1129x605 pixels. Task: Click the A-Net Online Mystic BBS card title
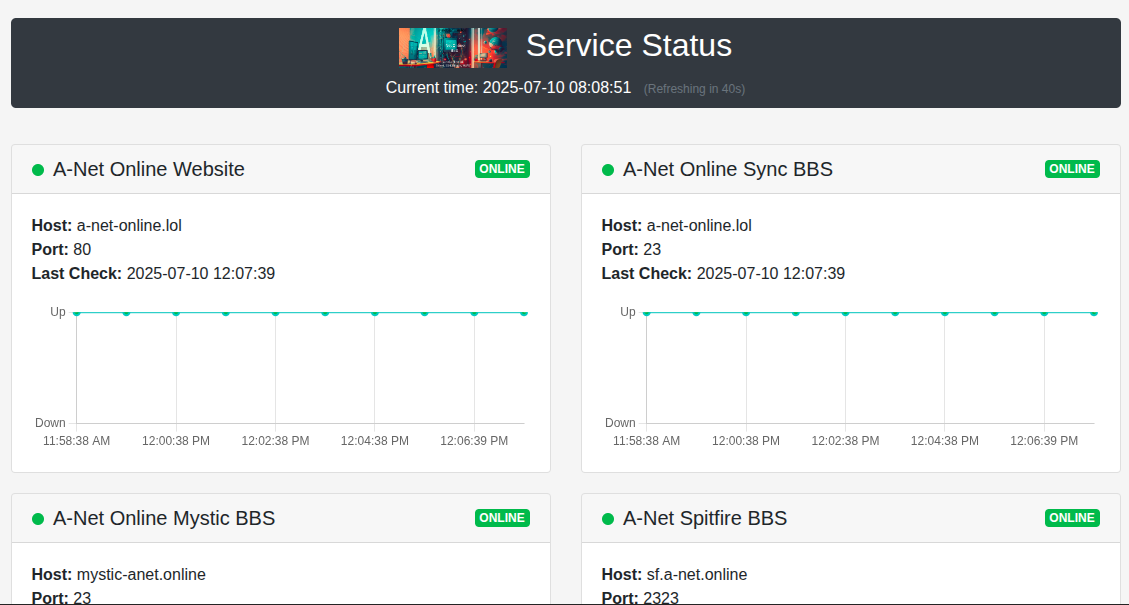pyautogui.click(x=164, y=518)
